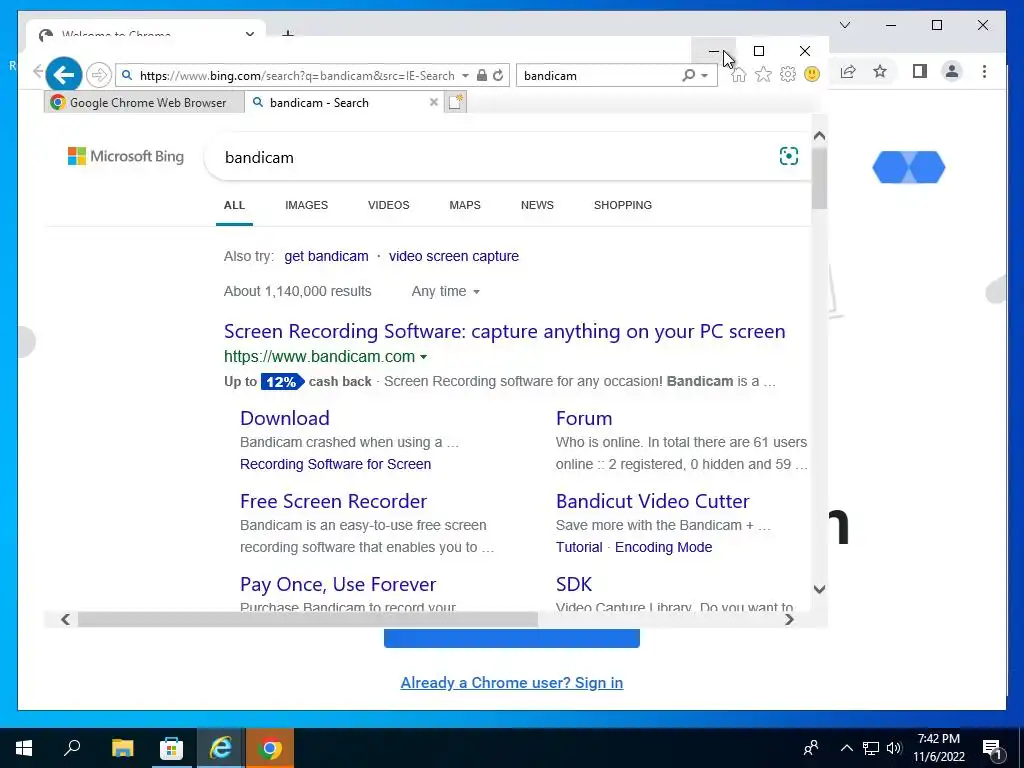
Task: Click the volume speaker tray icon
Action: click(x=895, y=748)
